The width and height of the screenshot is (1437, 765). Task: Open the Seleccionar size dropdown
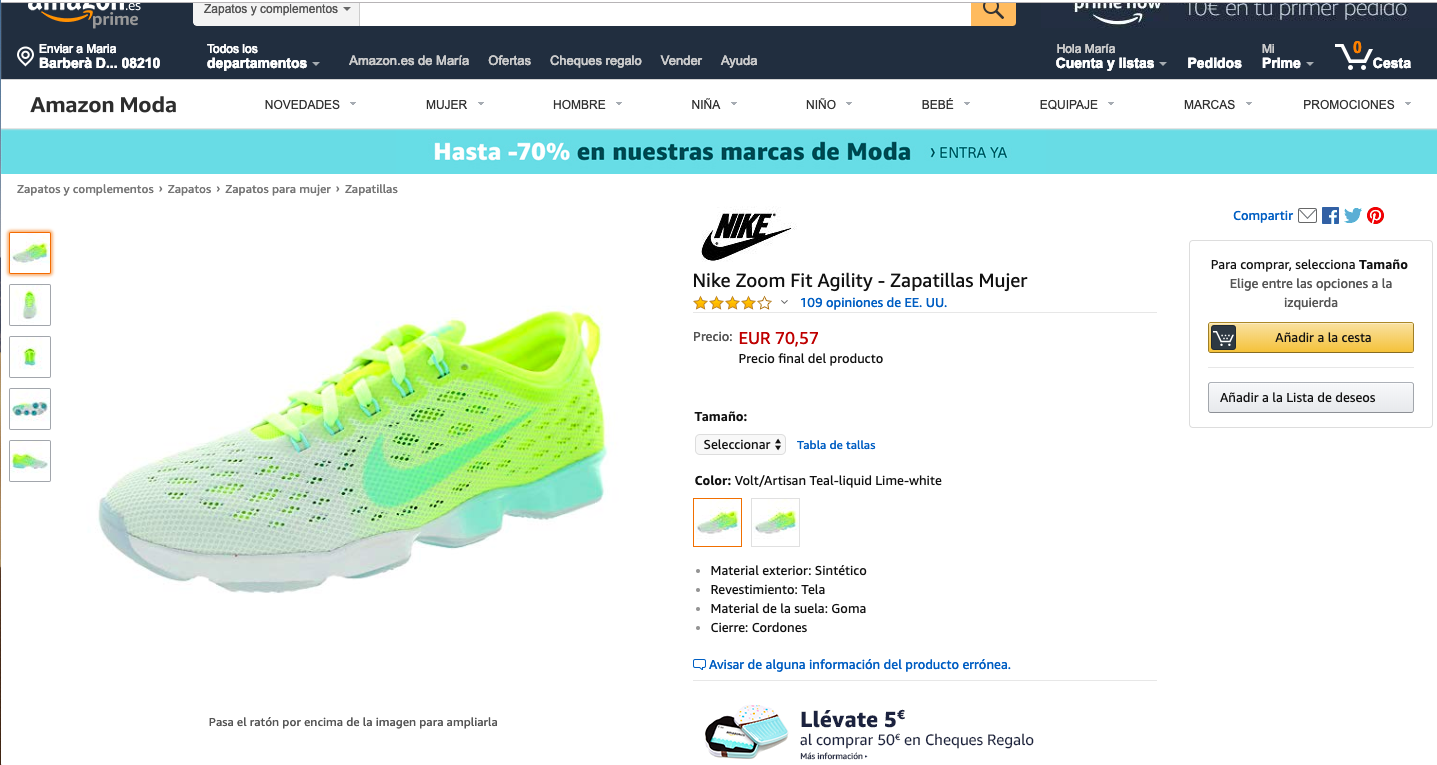tap(741, 445)
